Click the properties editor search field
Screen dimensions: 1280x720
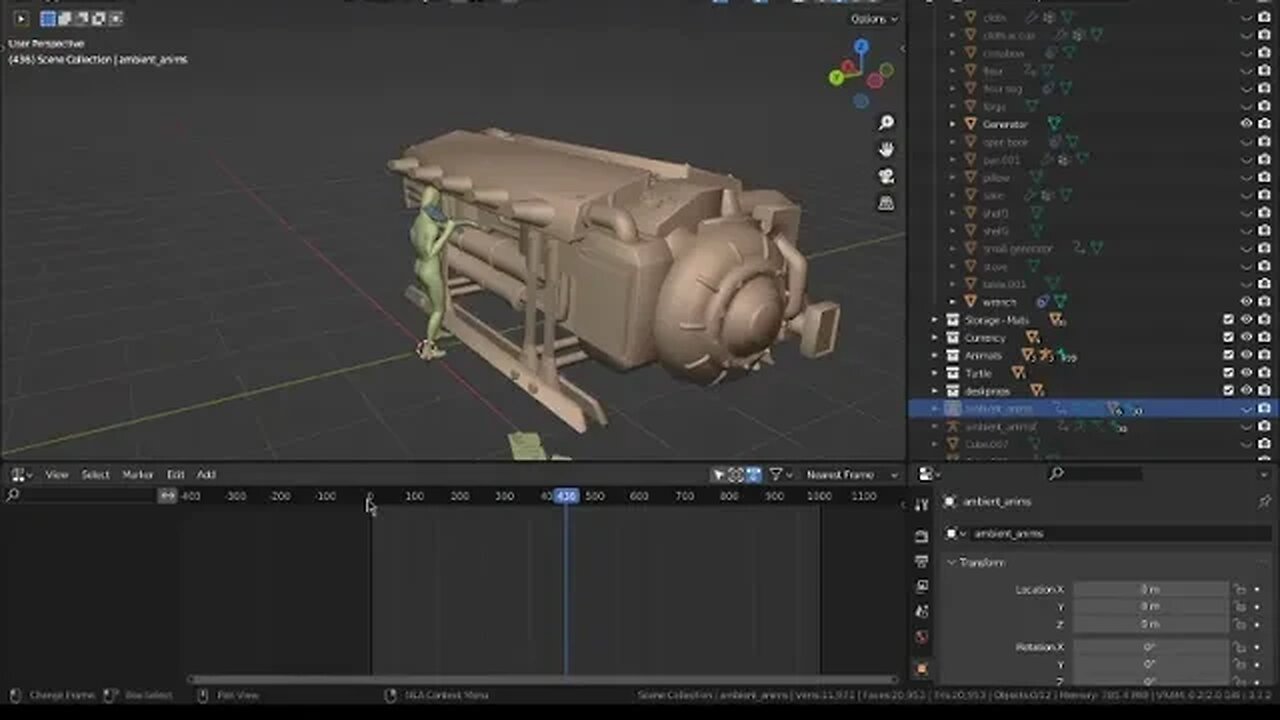[1095, 474]
